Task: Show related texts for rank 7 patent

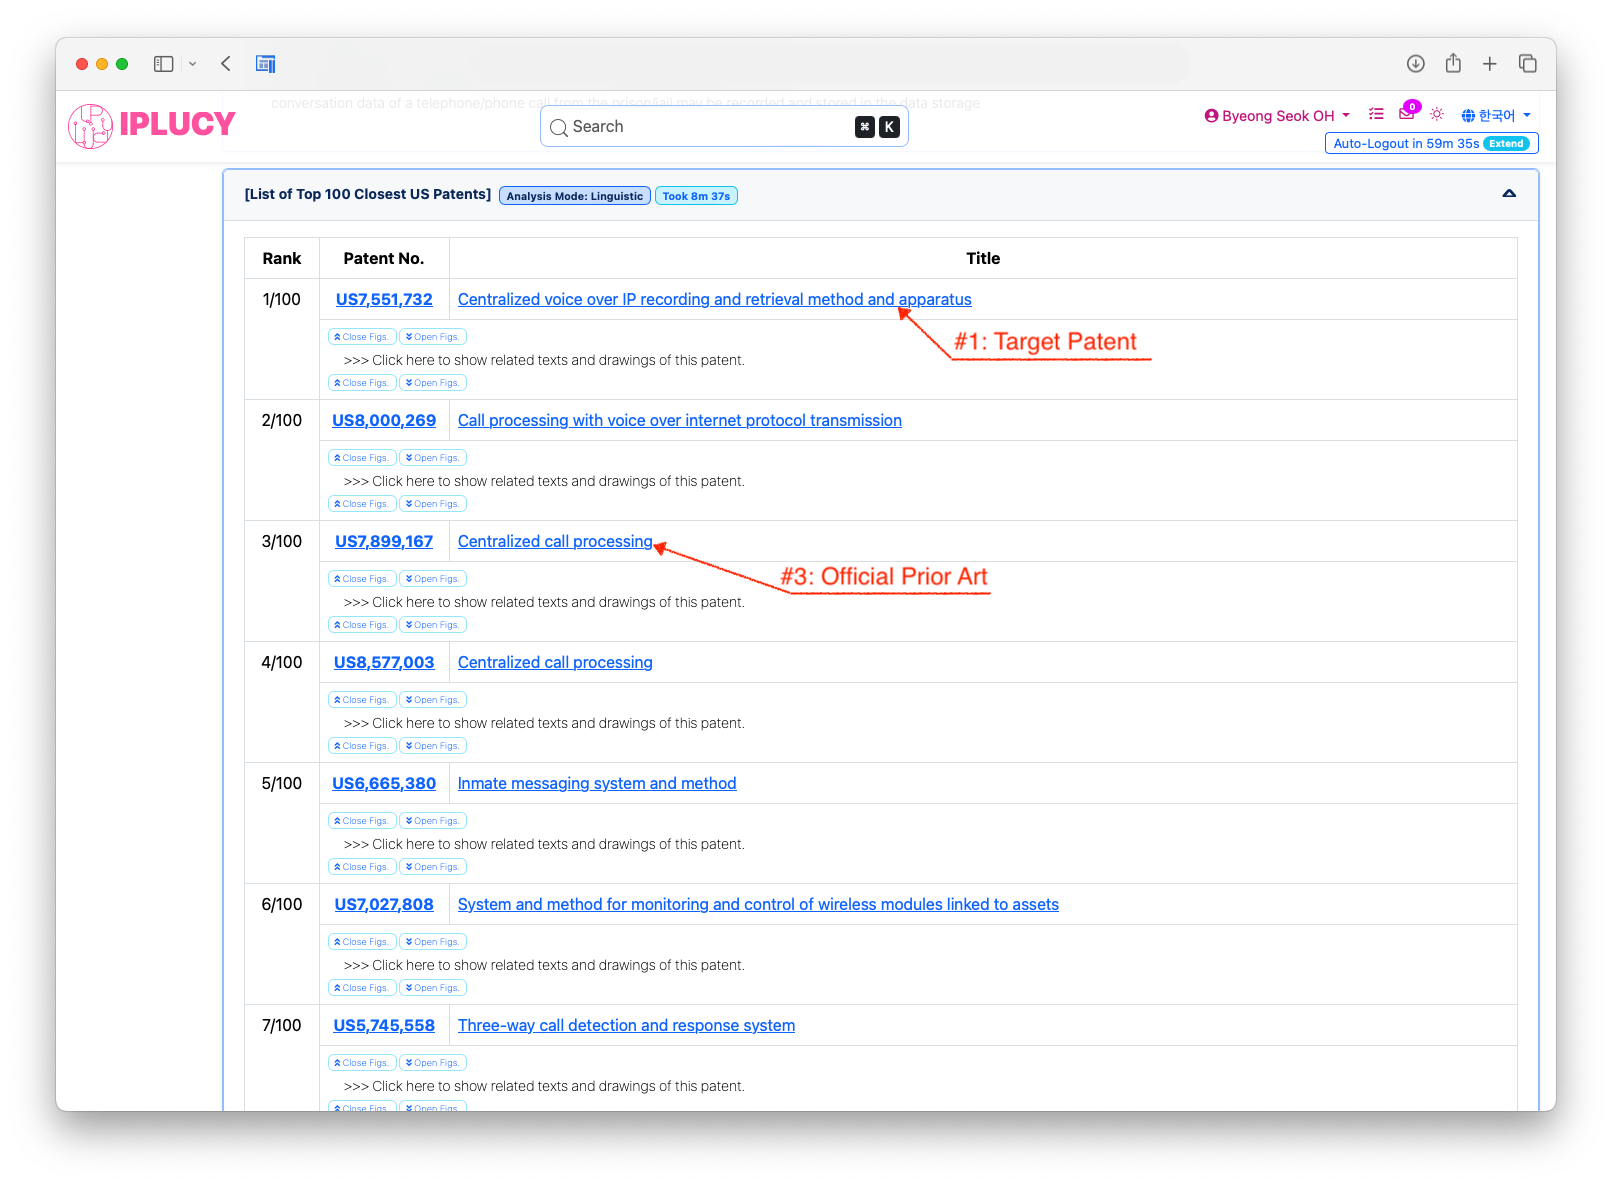Action: [544, 1086]
